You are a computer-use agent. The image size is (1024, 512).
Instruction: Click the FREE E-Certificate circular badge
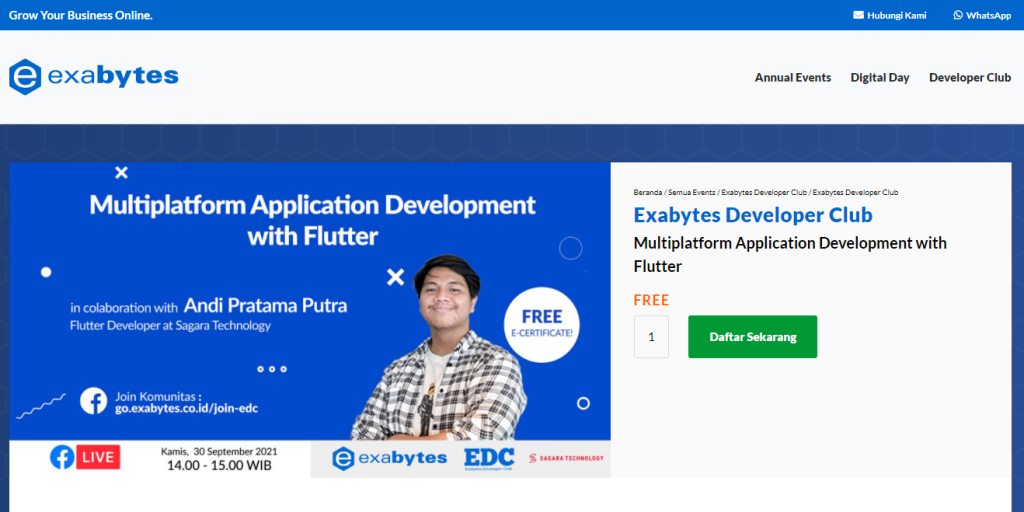[x=541, y=324]
